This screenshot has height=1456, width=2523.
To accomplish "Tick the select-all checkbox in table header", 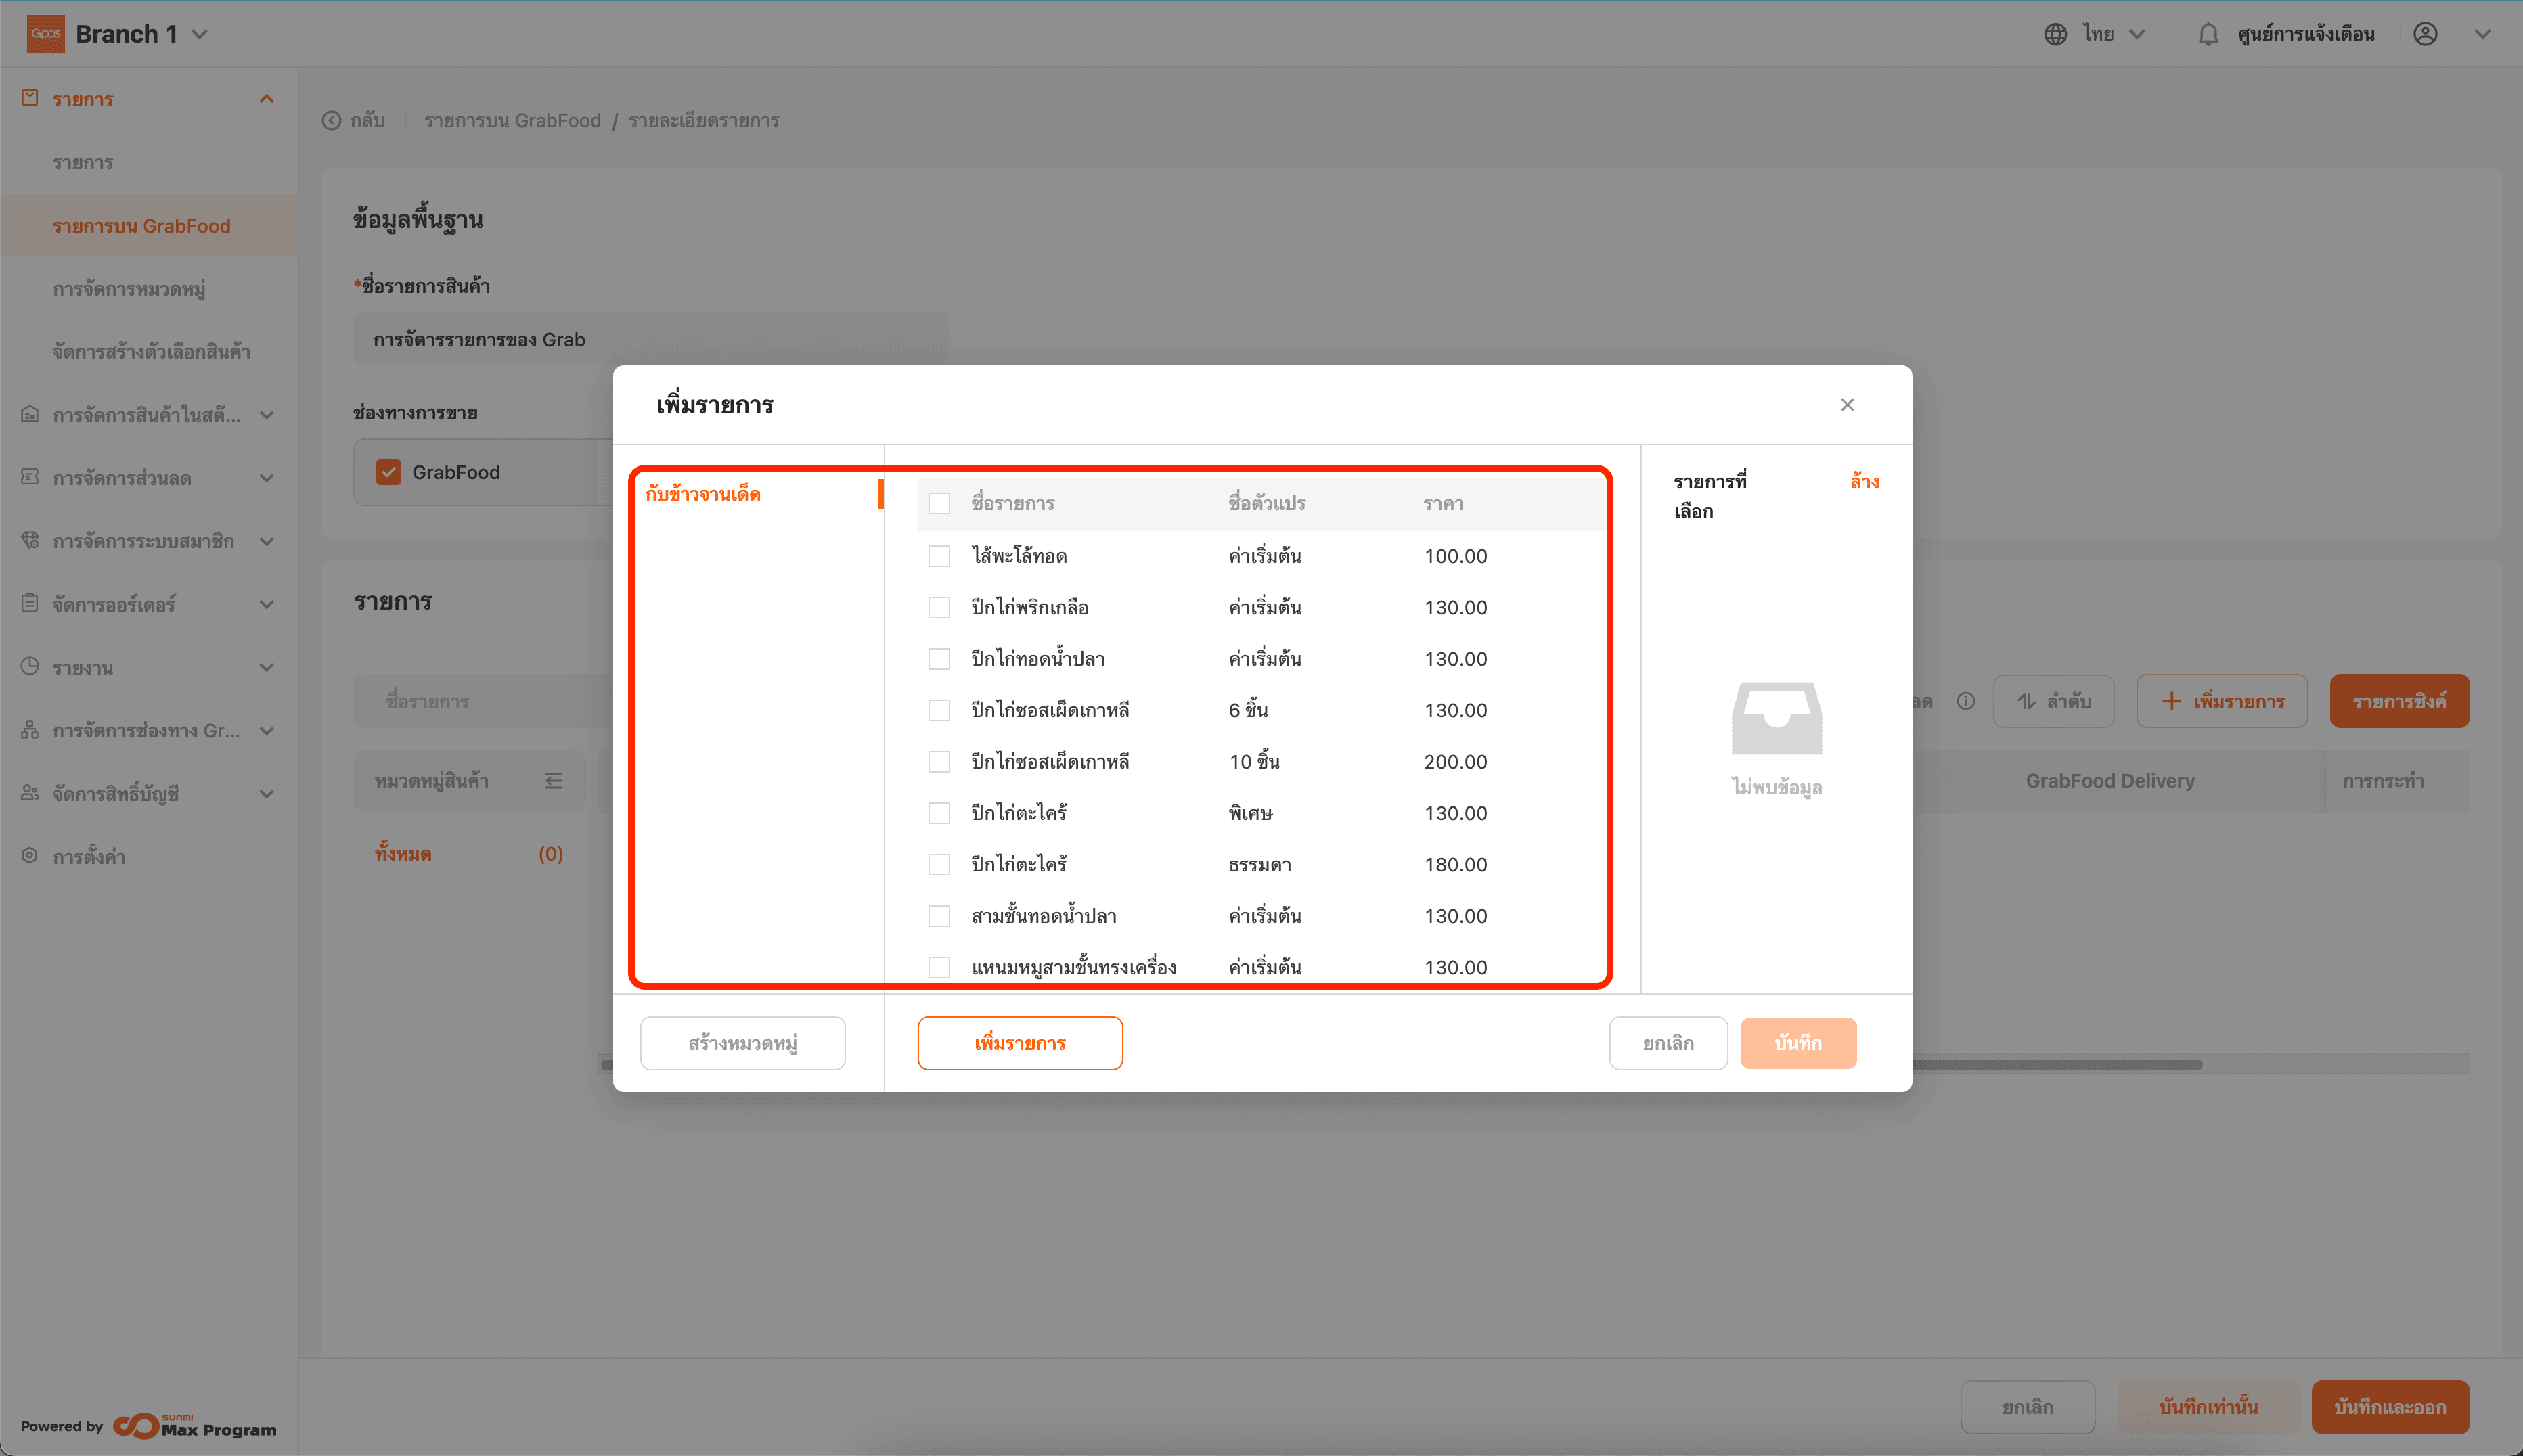I will coord(938,503).
